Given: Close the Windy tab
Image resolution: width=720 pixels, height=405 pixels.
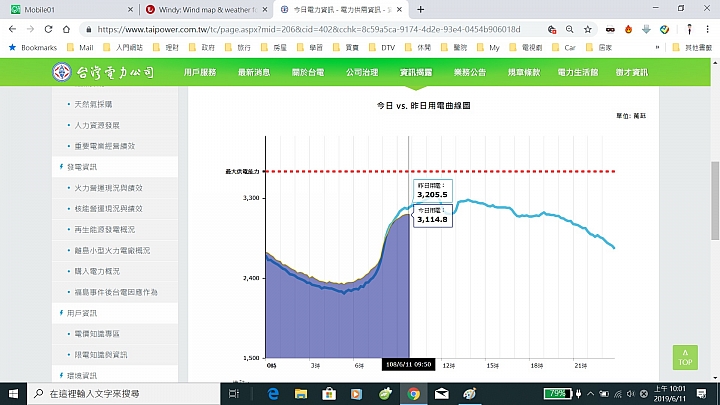Looking at the screenshot, I should tap(265, 10).
